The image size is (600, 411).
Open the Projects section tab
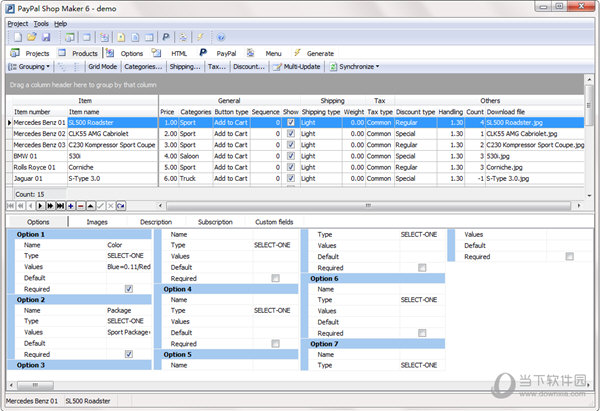(x=31, y=53)
